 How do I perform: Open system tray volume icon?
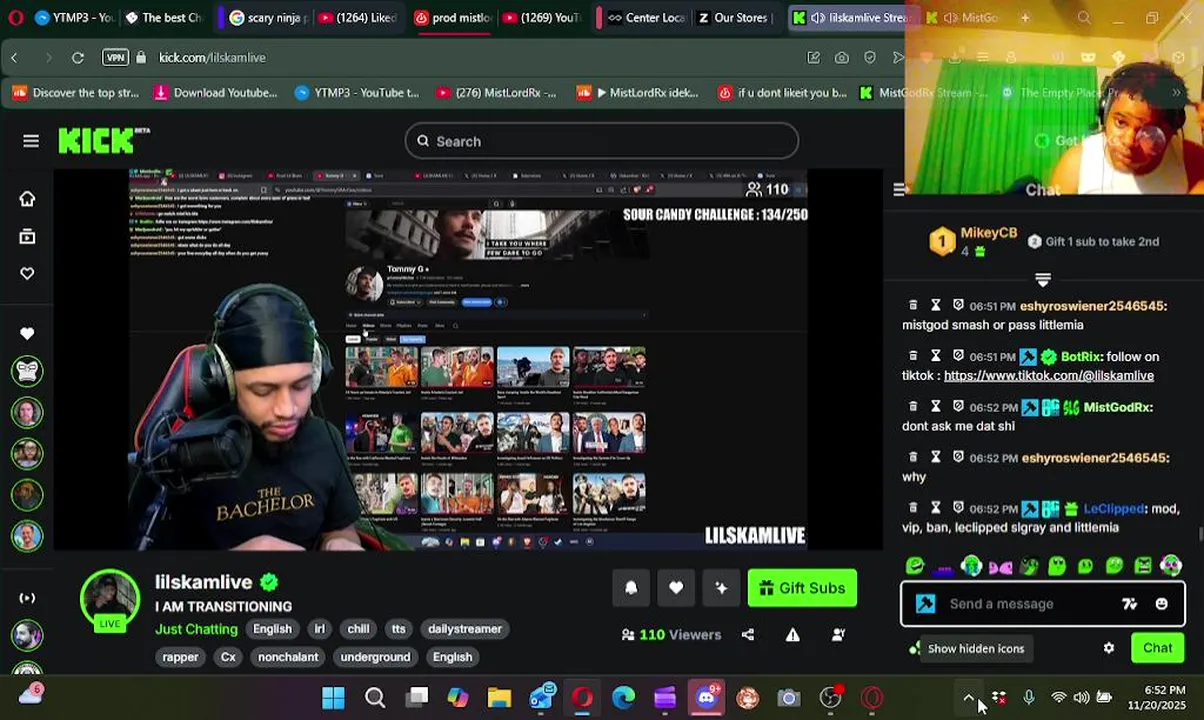click(x=1081, y=697)
